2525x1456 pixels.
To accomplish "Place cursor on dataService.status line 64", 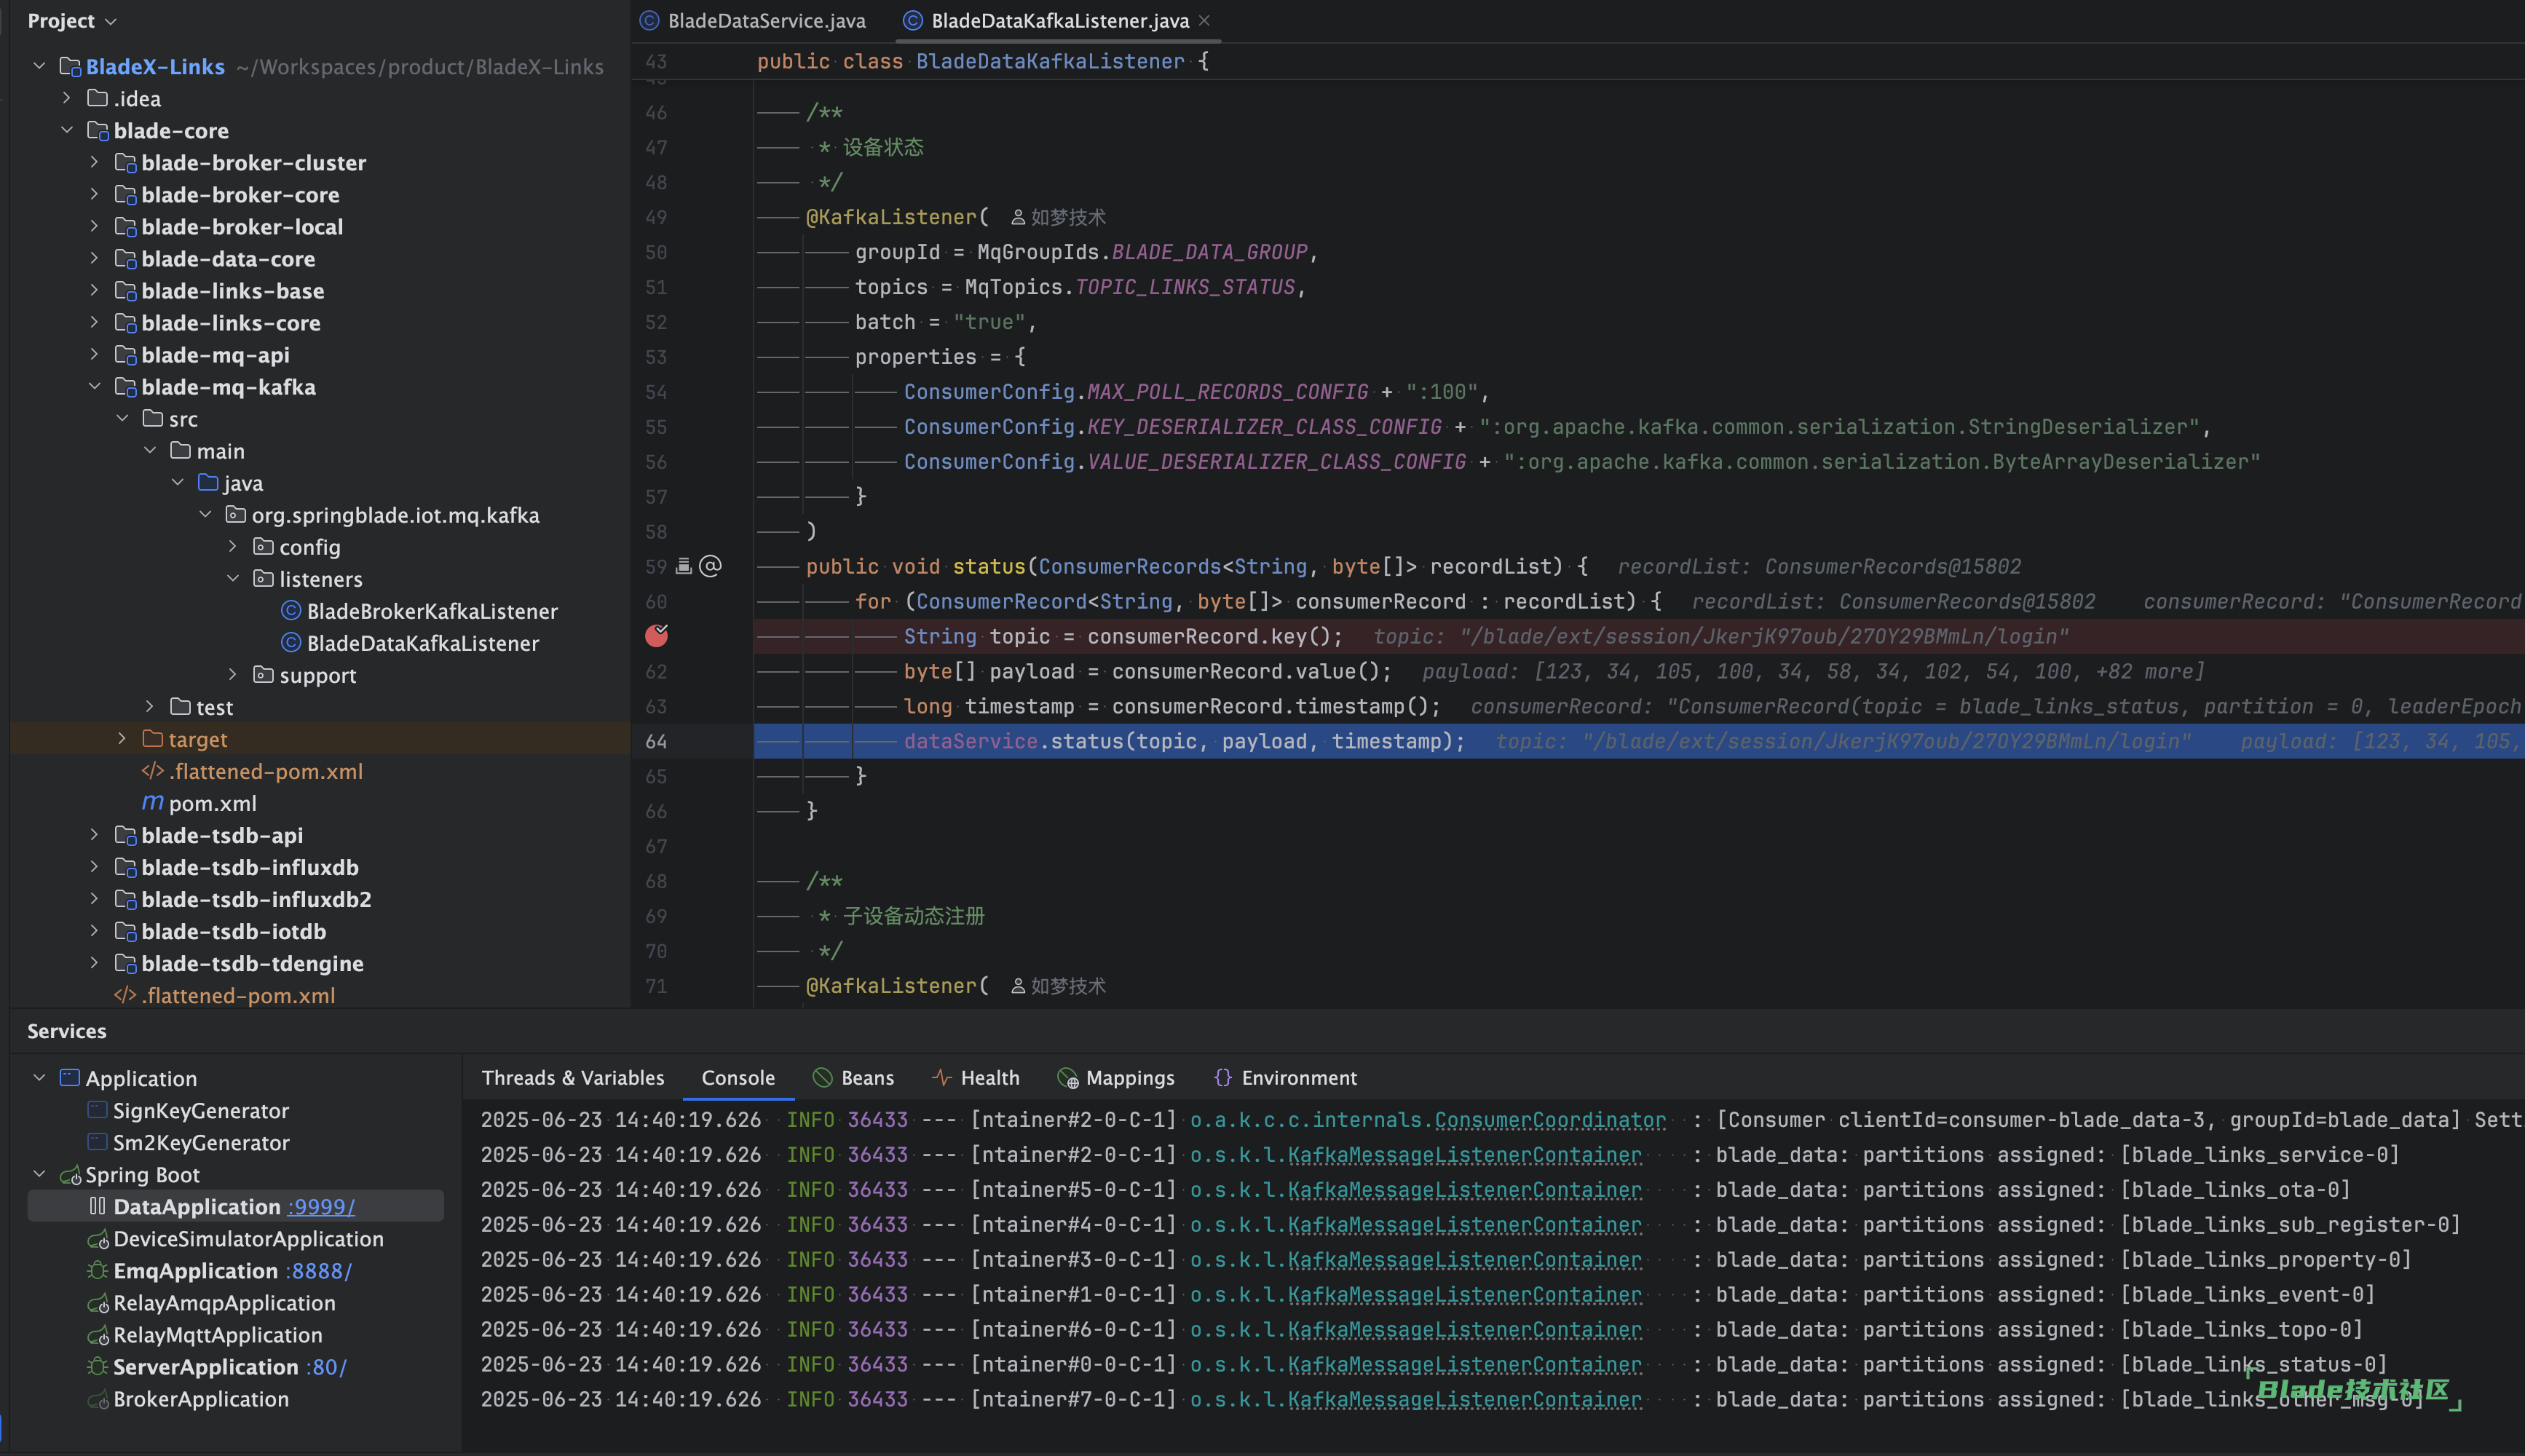I will click(x=1184, y=741).
